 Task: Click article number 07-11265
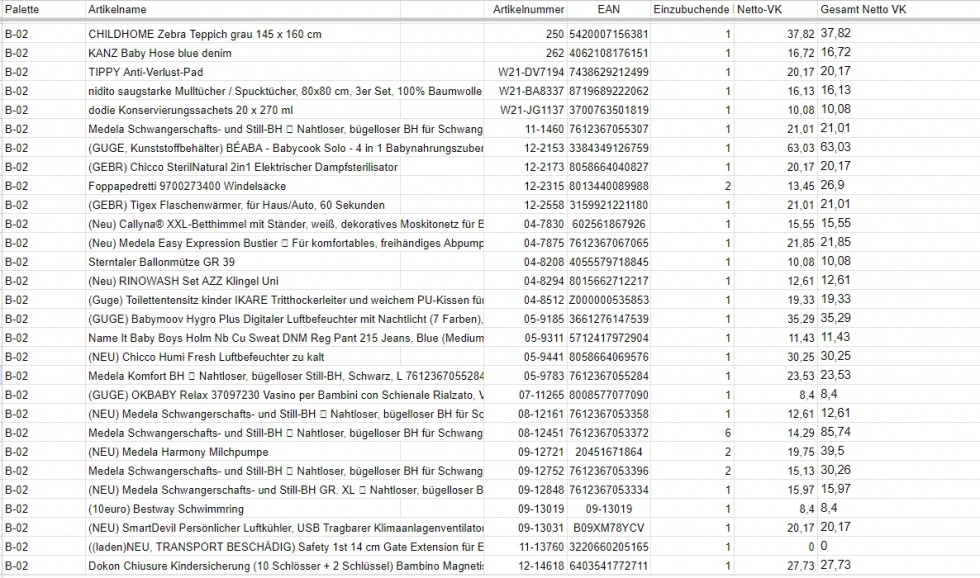point(541,395)
